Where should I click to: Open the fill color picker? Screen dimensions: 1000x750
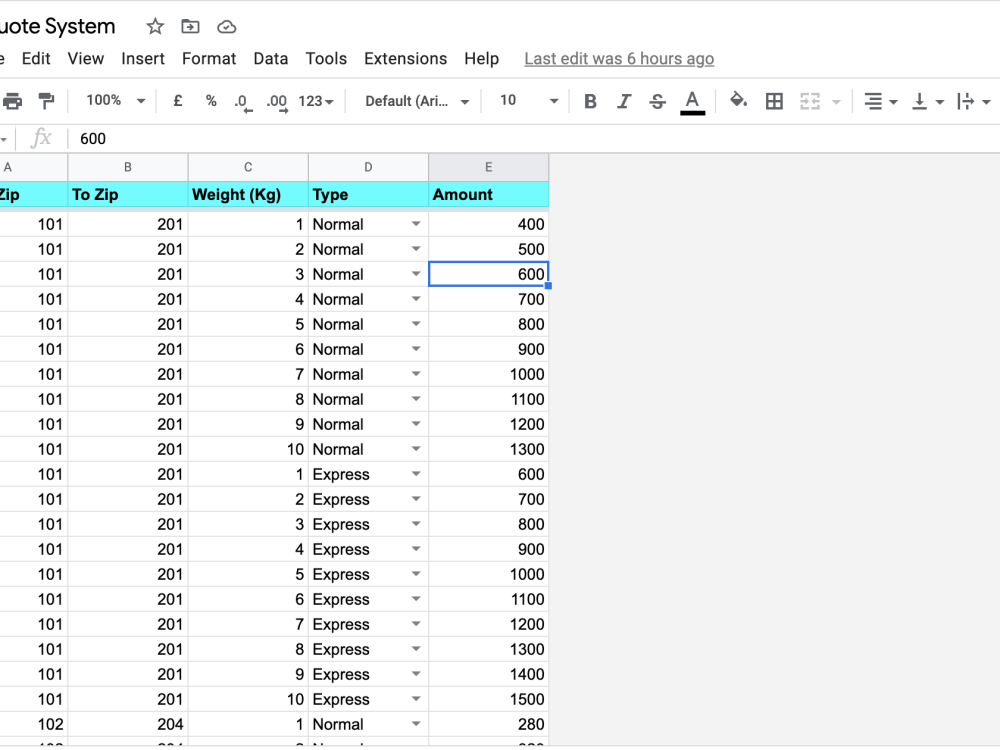click(739, 101)
